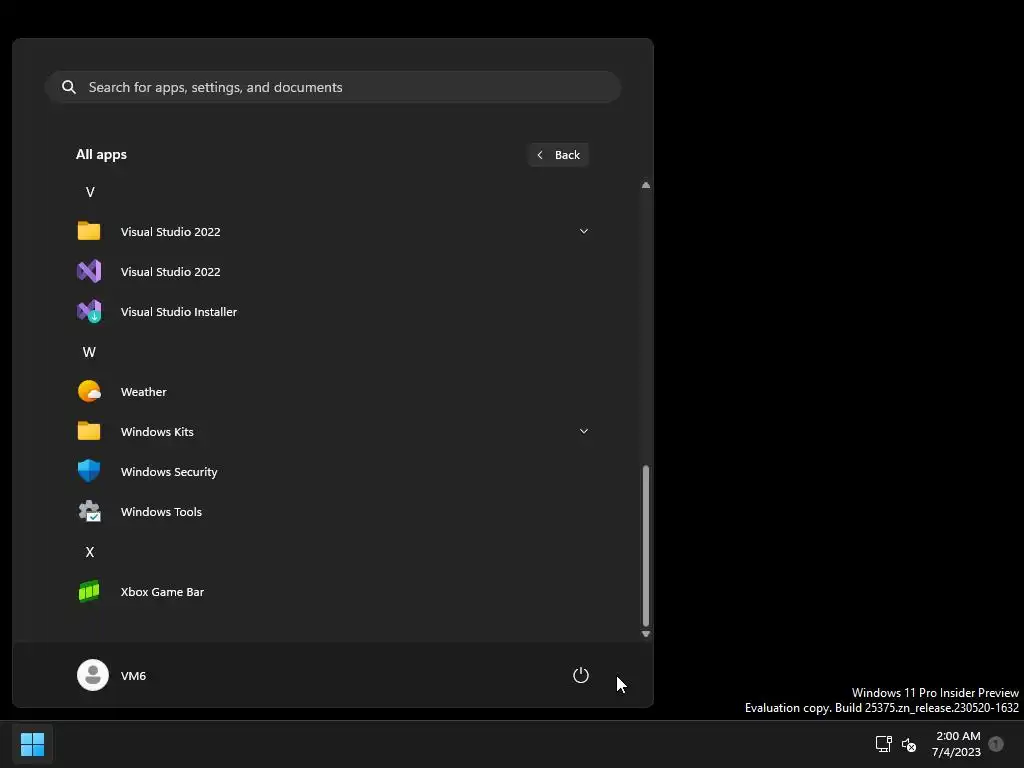The width and height of the screenshot is (1024, 768).
Task: Open the network status tray icon
Action: tap(884, 744)
